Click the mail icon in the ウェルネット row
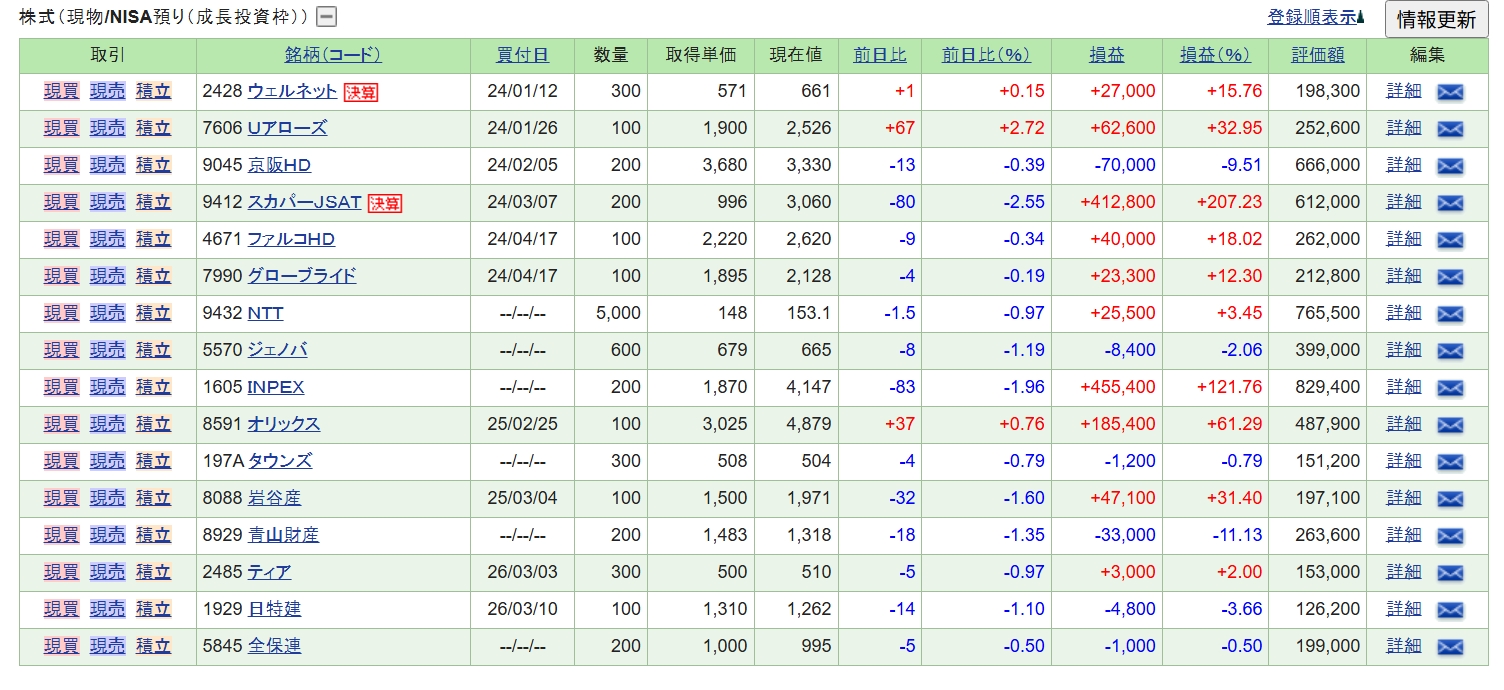This screenshot has height=690, width=1504. pyautogui.click(x=1449, y=92)
